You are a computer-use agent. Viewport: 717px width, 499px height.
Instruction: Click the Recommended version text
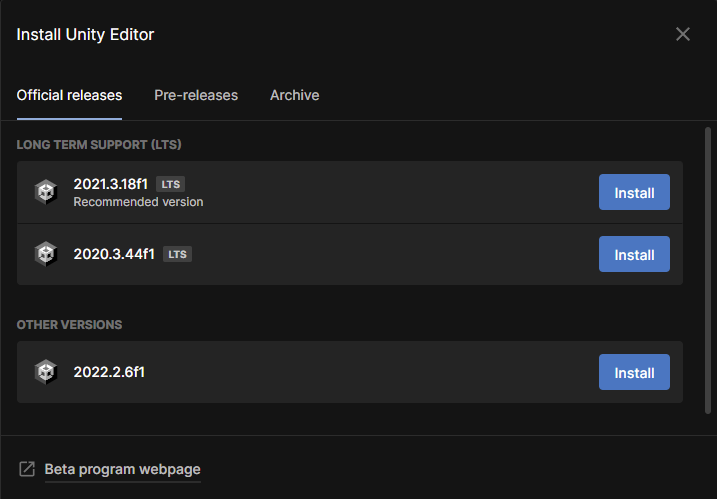point(139,202)
